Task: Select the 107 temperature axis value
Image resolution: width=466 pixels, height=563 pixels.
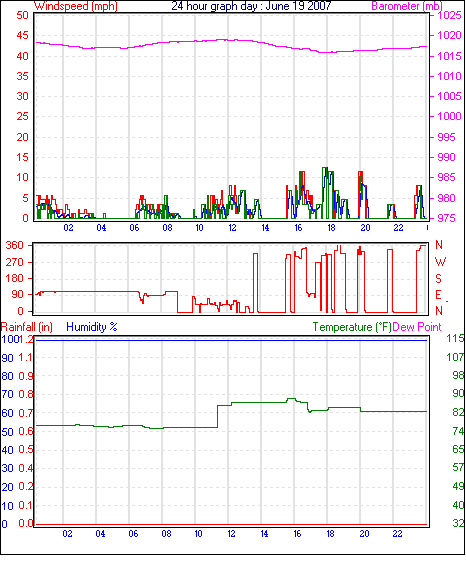Action: (x=455, y=357)
